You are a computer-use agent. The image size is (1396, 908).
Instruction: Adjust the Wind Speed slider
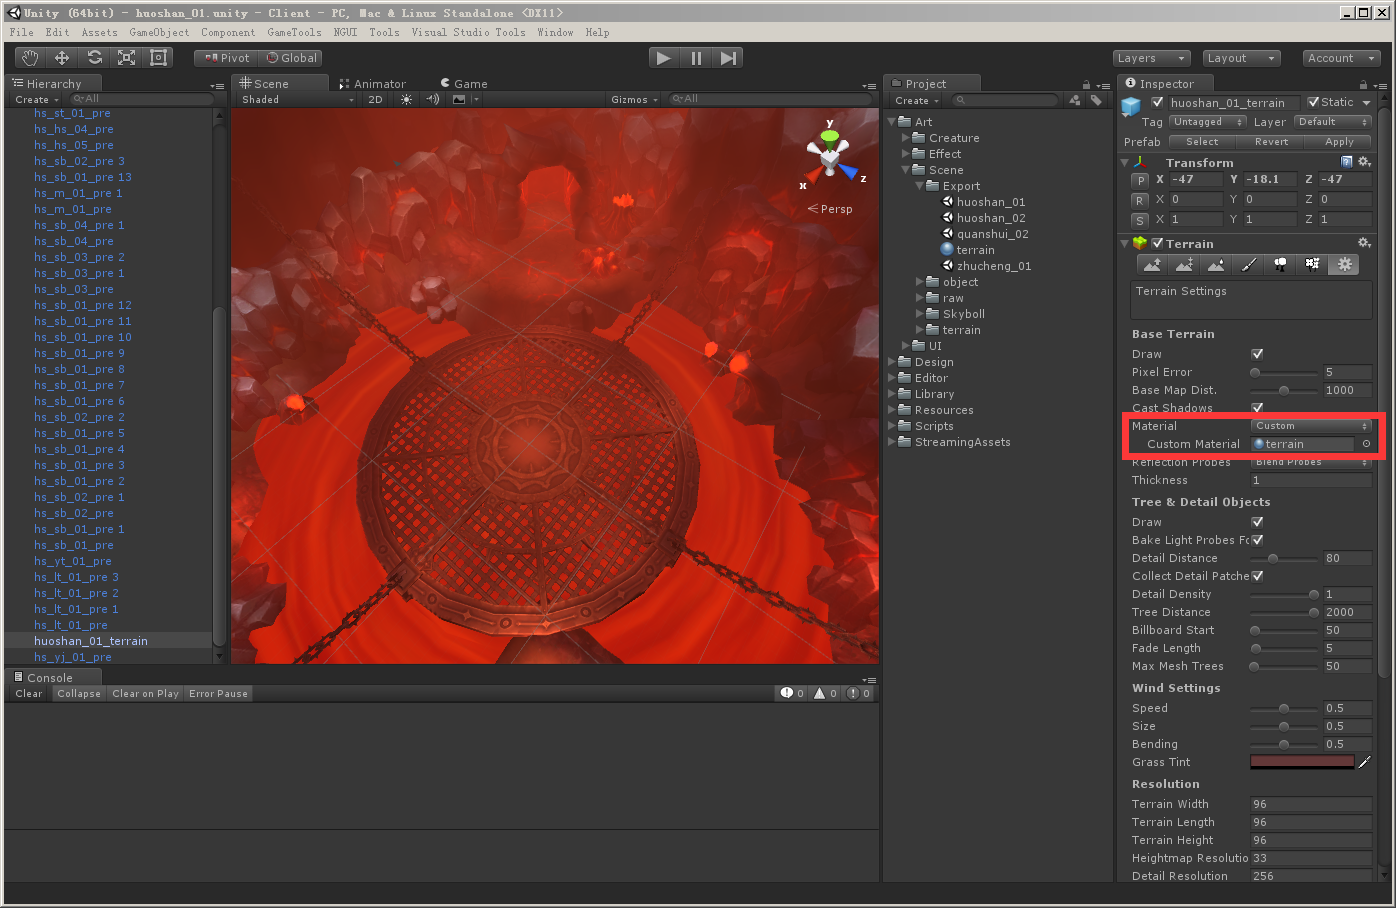pos(1285,708)
